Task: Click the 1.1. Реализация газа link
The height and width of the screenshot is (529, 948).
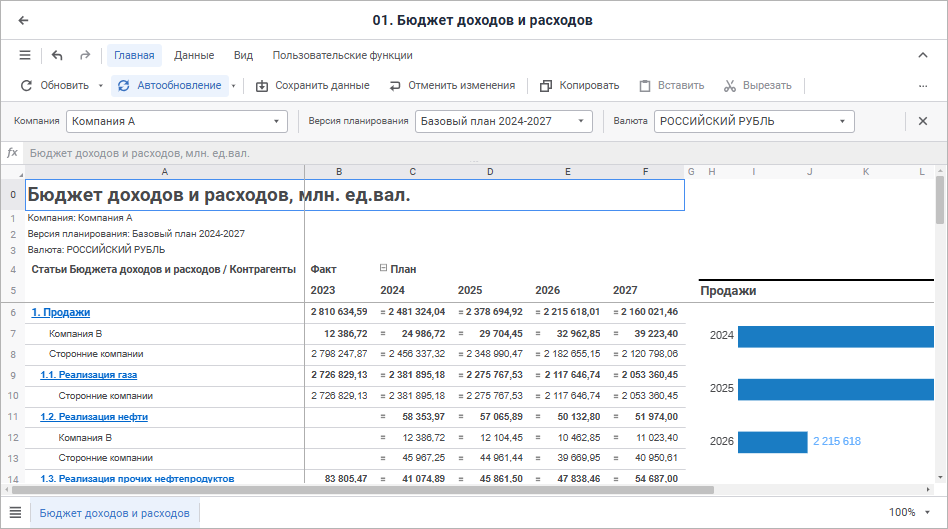Action: (x=88, y=375)
